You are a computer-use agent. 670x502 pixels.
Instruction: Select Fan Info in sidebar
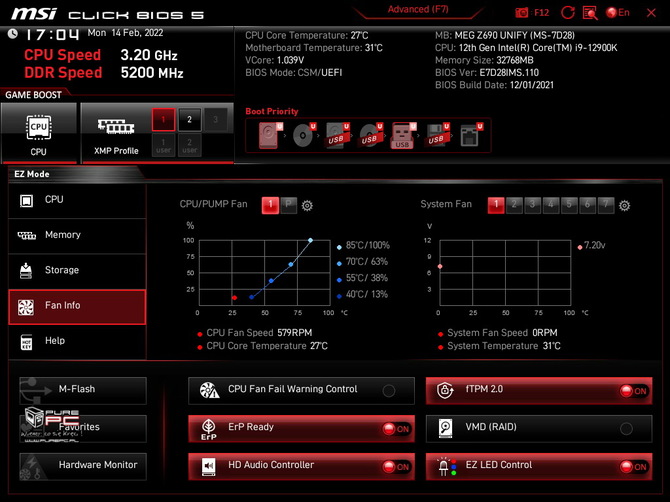[x=77, y=306]
